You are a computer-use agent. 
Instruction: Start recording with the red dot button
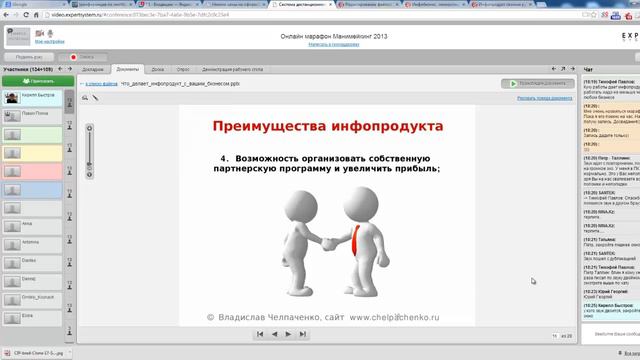pyautogui.click(x=83, y=57)
